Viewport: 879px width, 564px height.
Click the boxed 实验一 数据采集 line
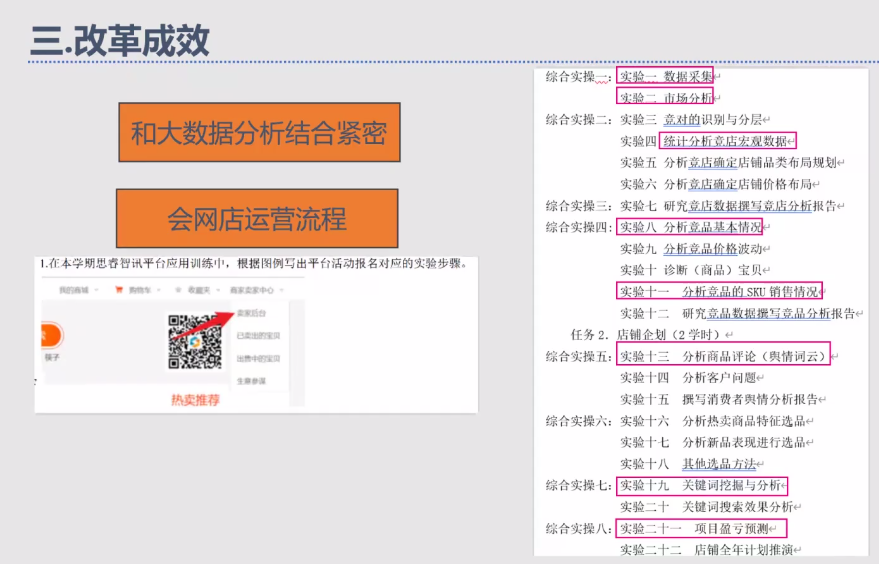pyautogui.click(x=664, y=76)
